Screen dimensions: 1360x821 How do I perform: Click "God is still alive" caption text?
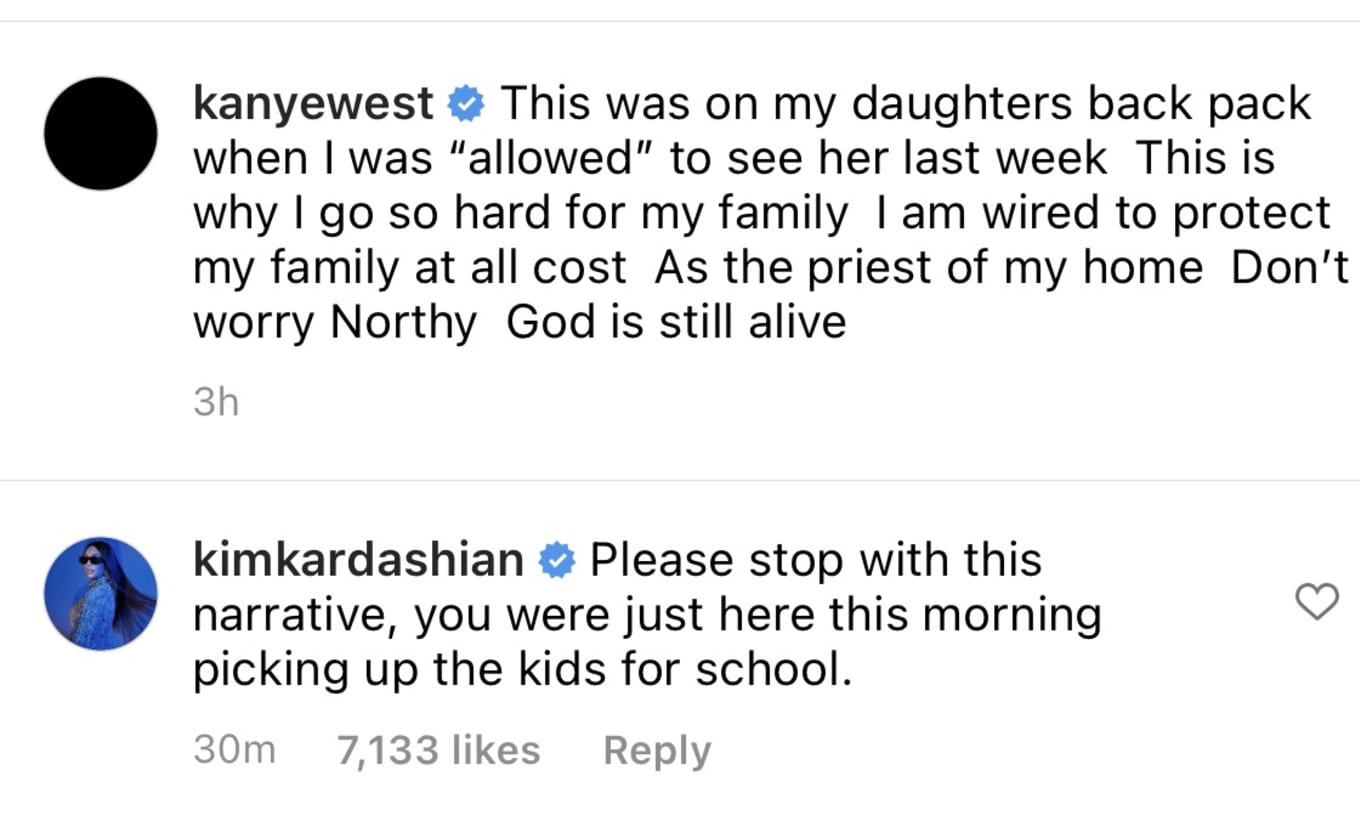click(x=676, y=323)
